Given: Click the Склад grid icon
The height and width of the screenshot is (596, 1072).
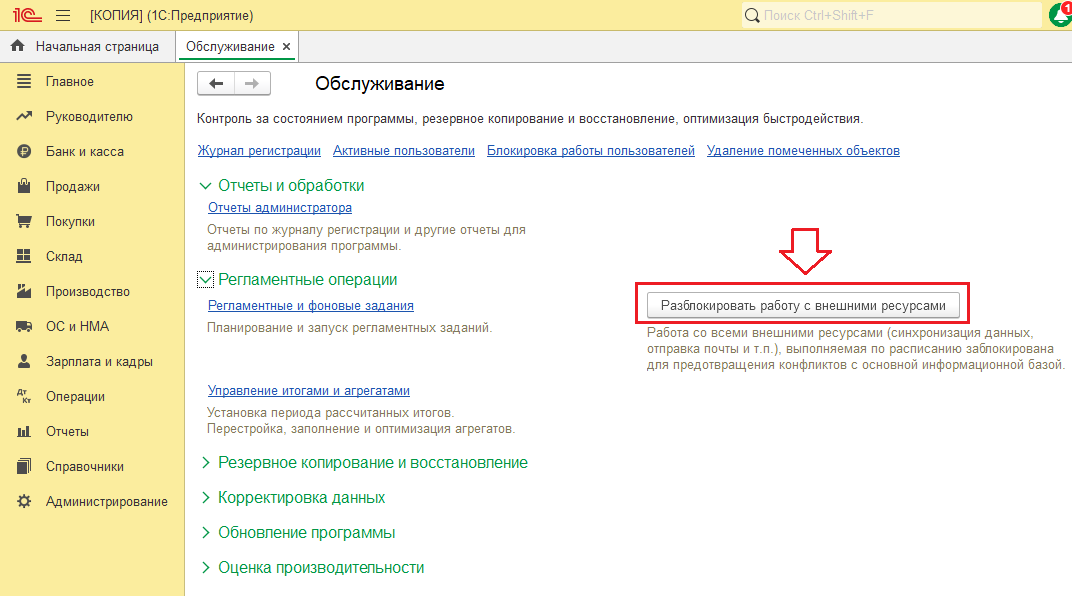Looking at the screenshot, I should click(24, 256).
